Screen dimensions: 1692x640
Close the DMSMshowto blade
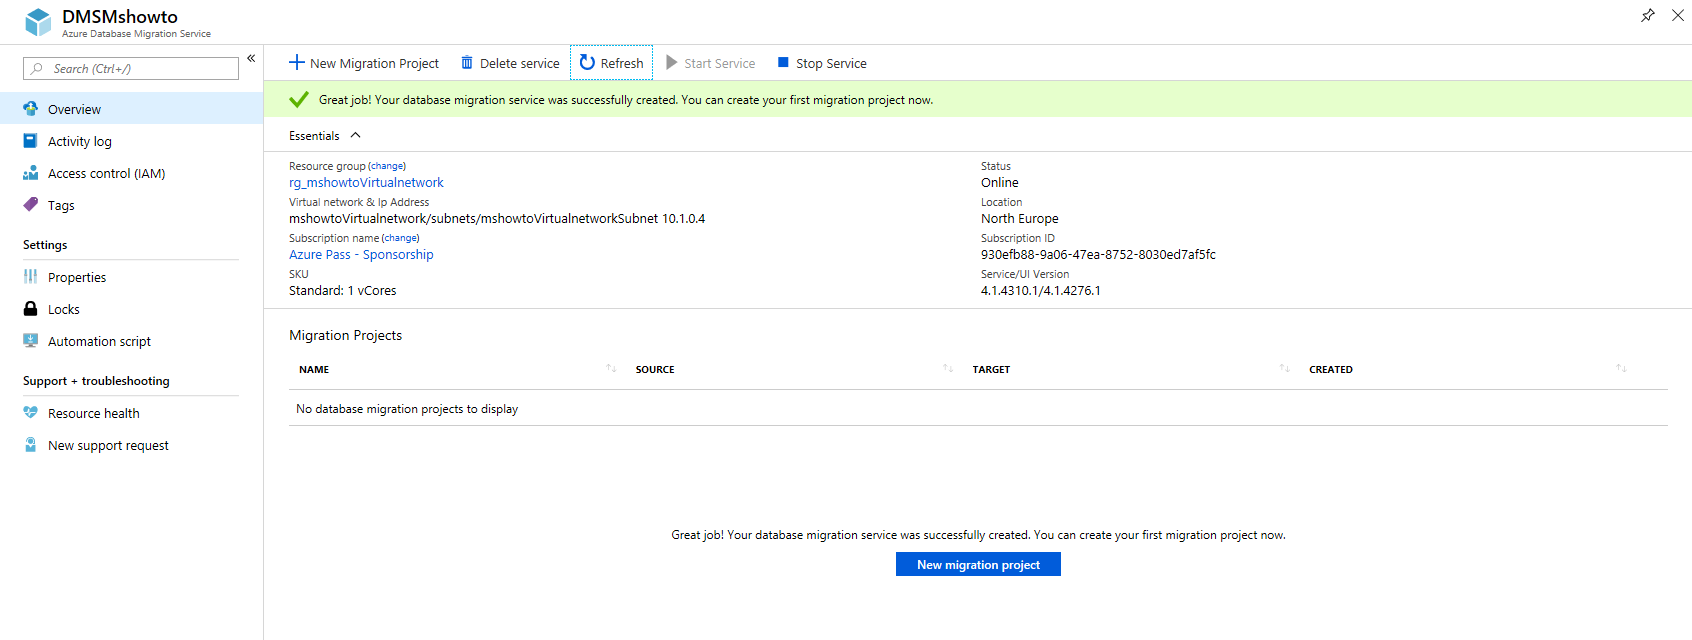coord(1678,15)
